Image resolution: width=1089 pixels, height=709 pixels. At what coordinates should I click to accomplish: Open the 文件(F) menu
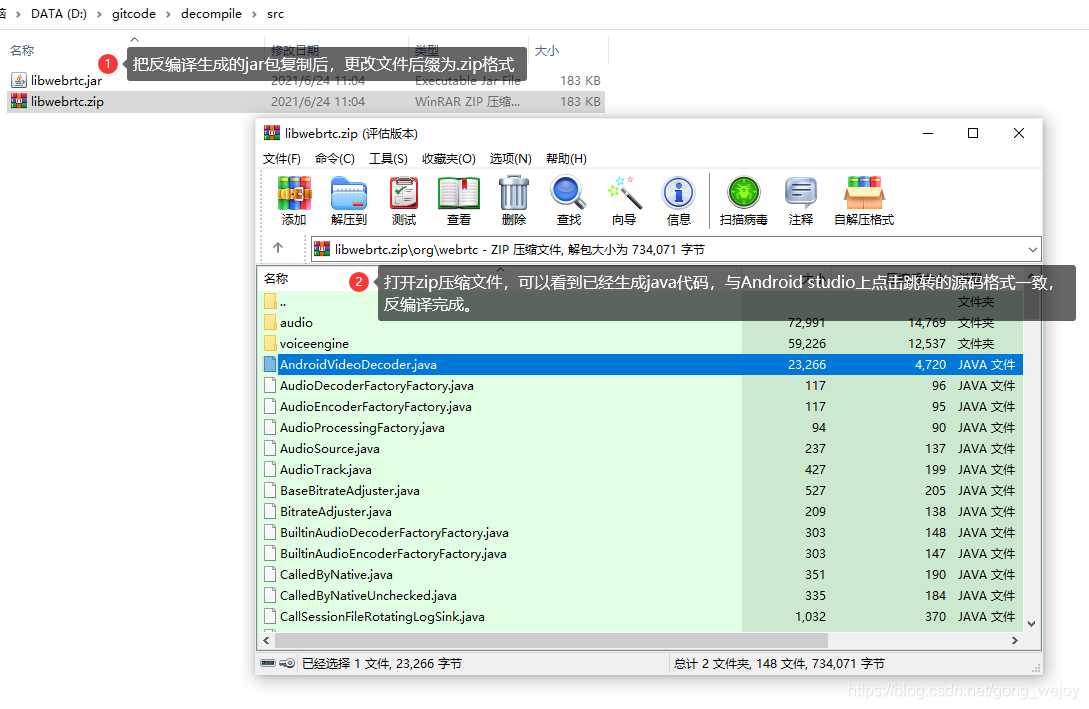[x=281, y=158]
